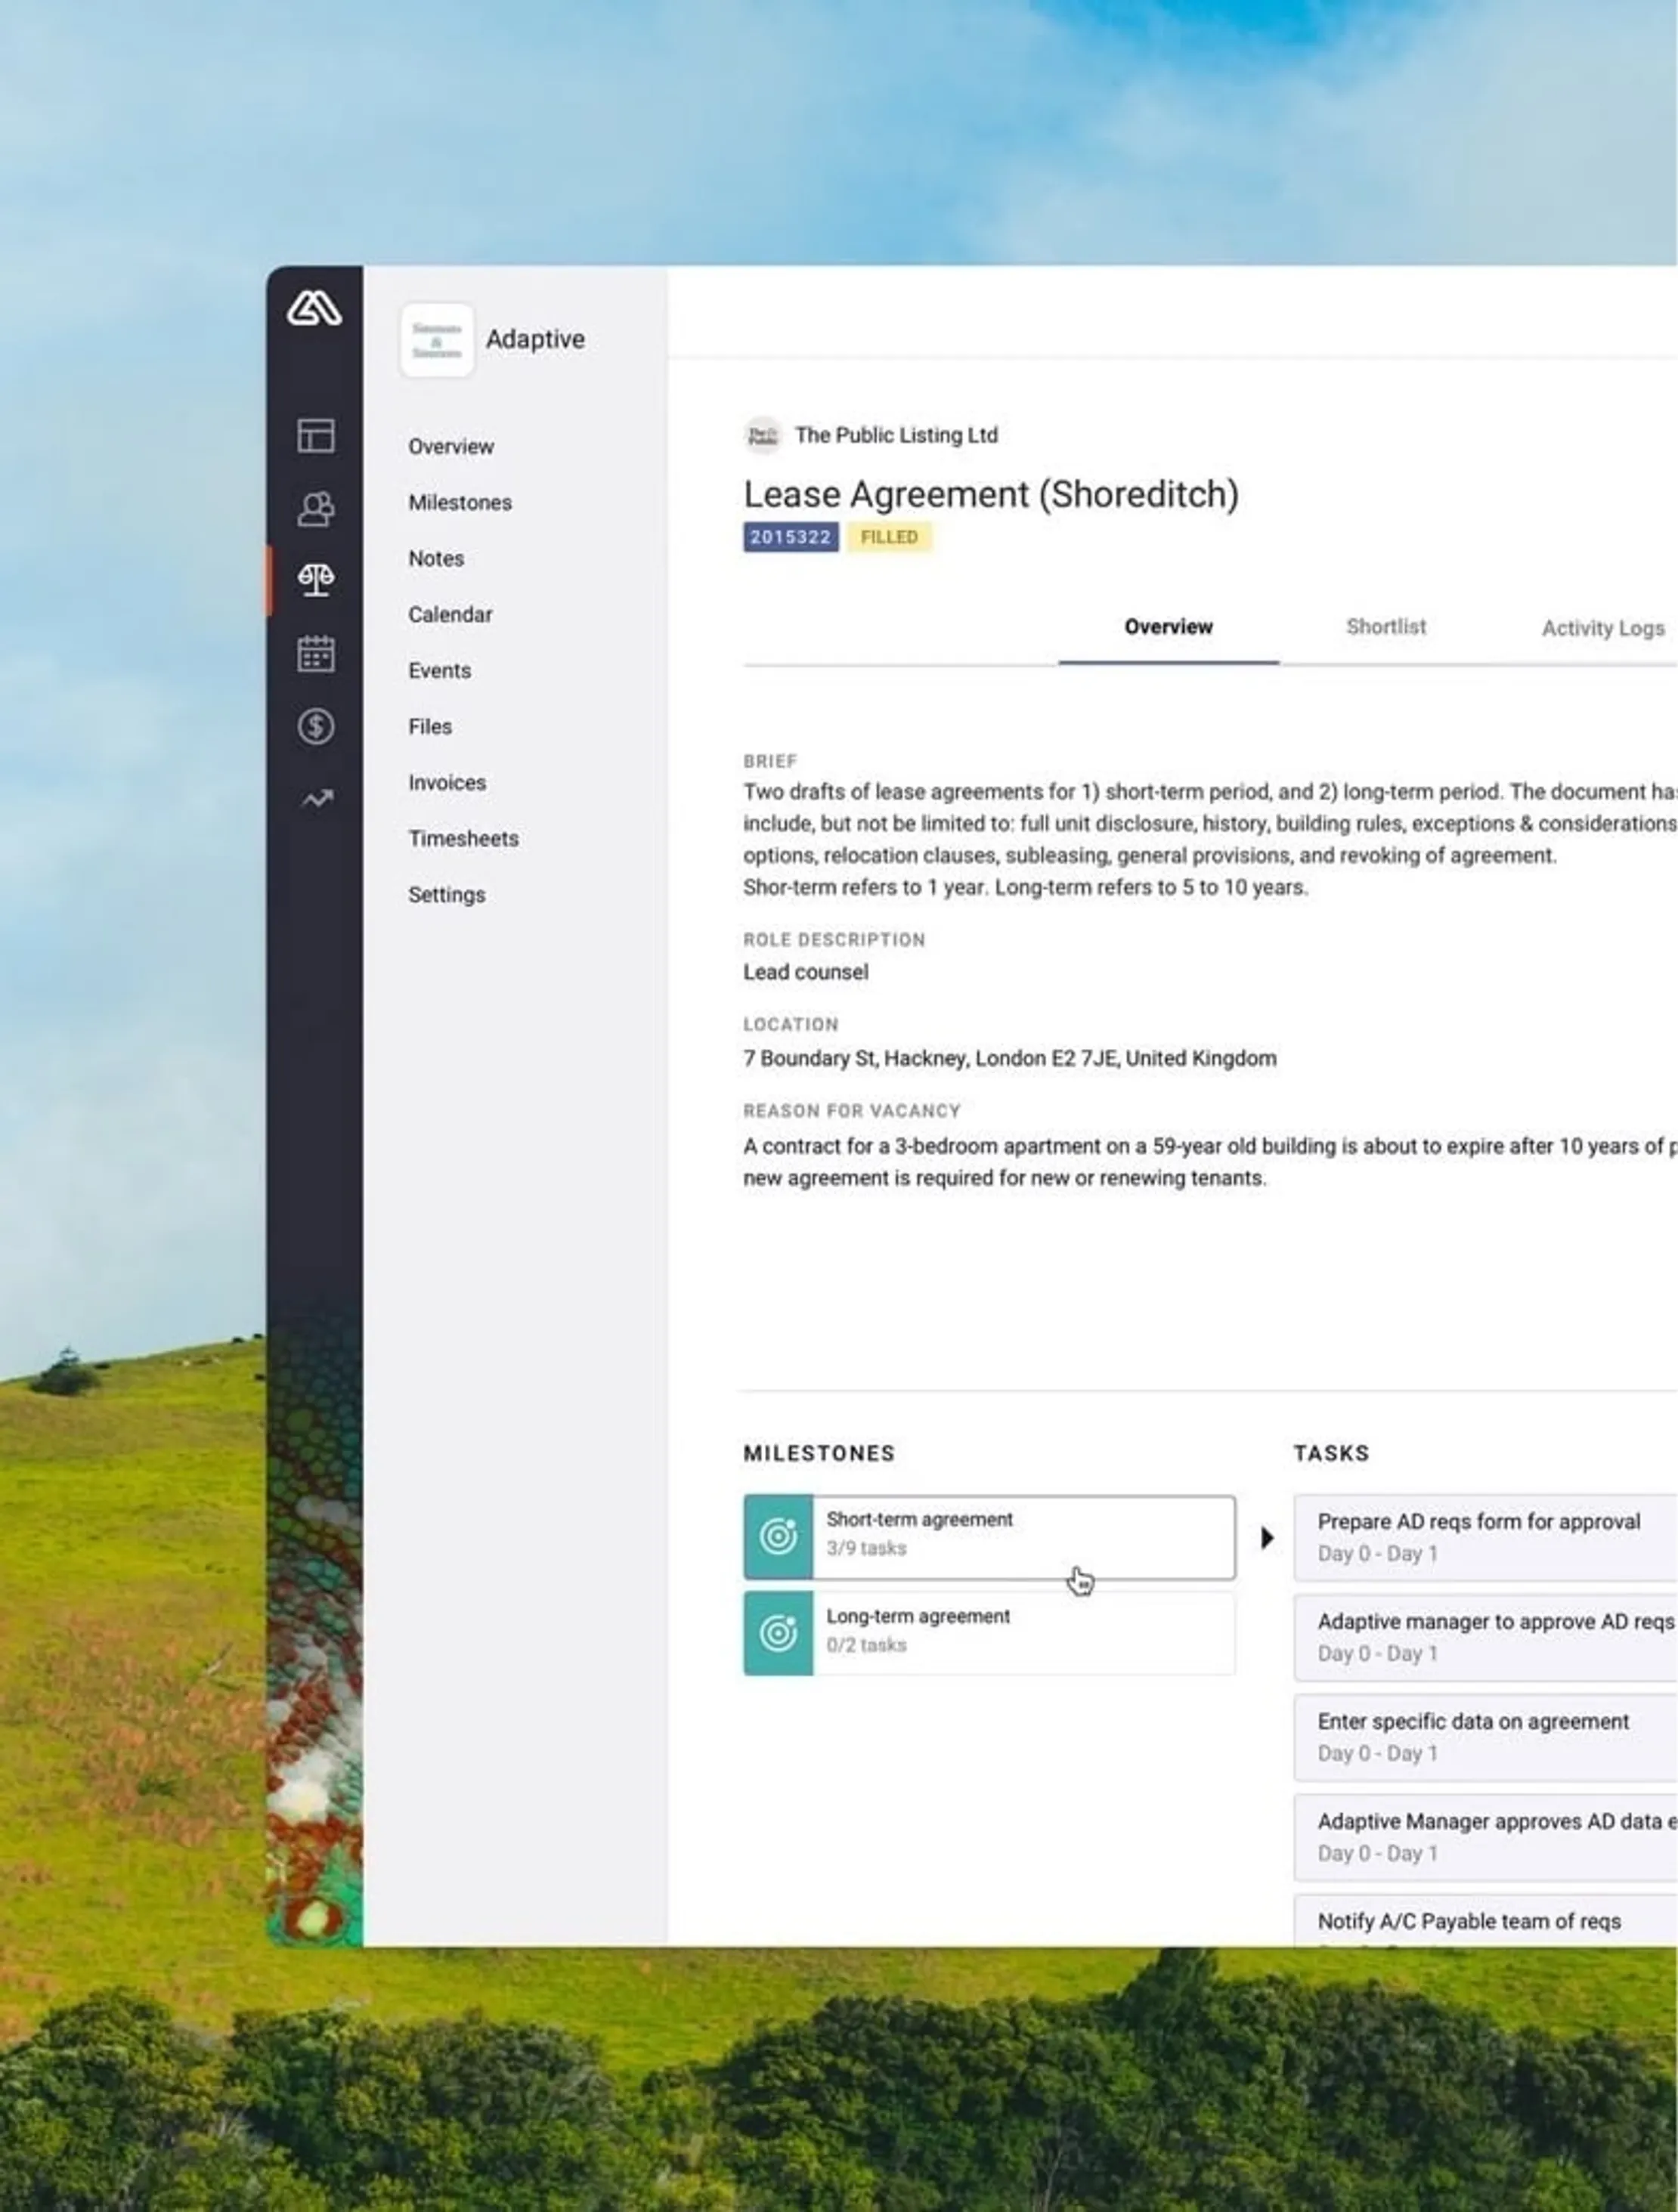The image size is (1678, 2212).
Task: Click The Public Listing Ltd company link
Action: [895, 435]
